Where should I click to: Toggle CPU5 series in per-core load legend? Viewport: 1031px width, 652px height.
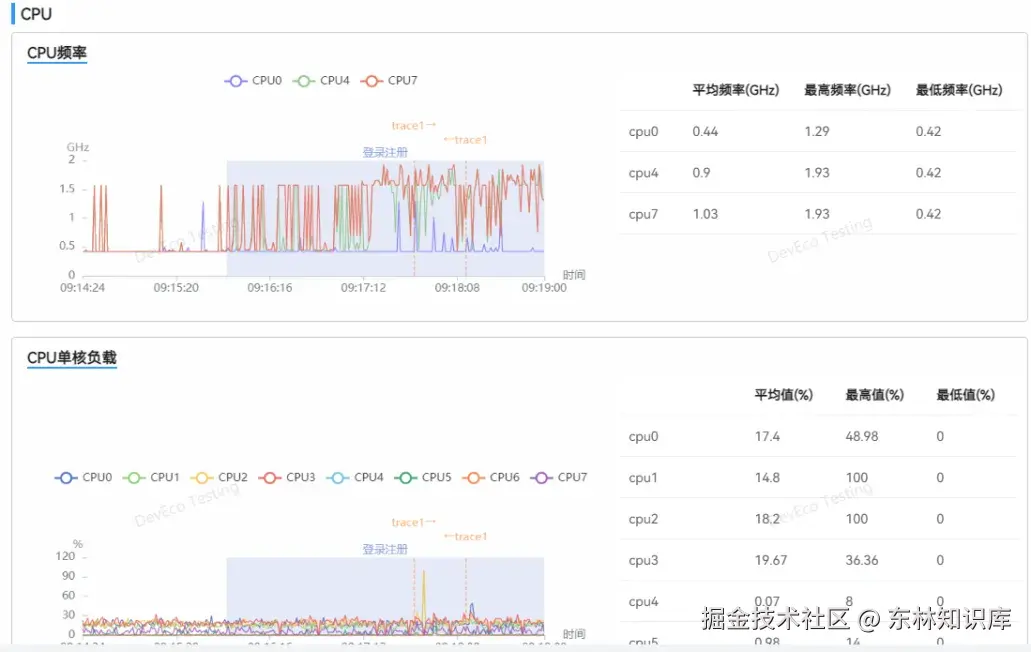point(423,477)
